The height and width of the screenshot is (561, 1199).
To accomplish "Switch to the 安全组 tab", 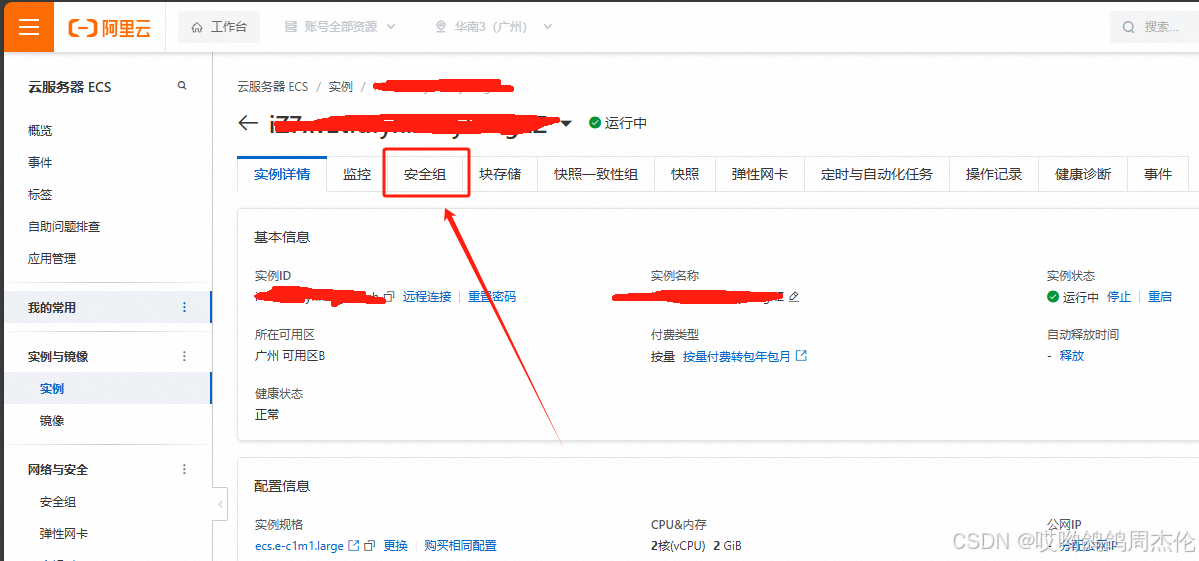I will [x=424, y=173].
